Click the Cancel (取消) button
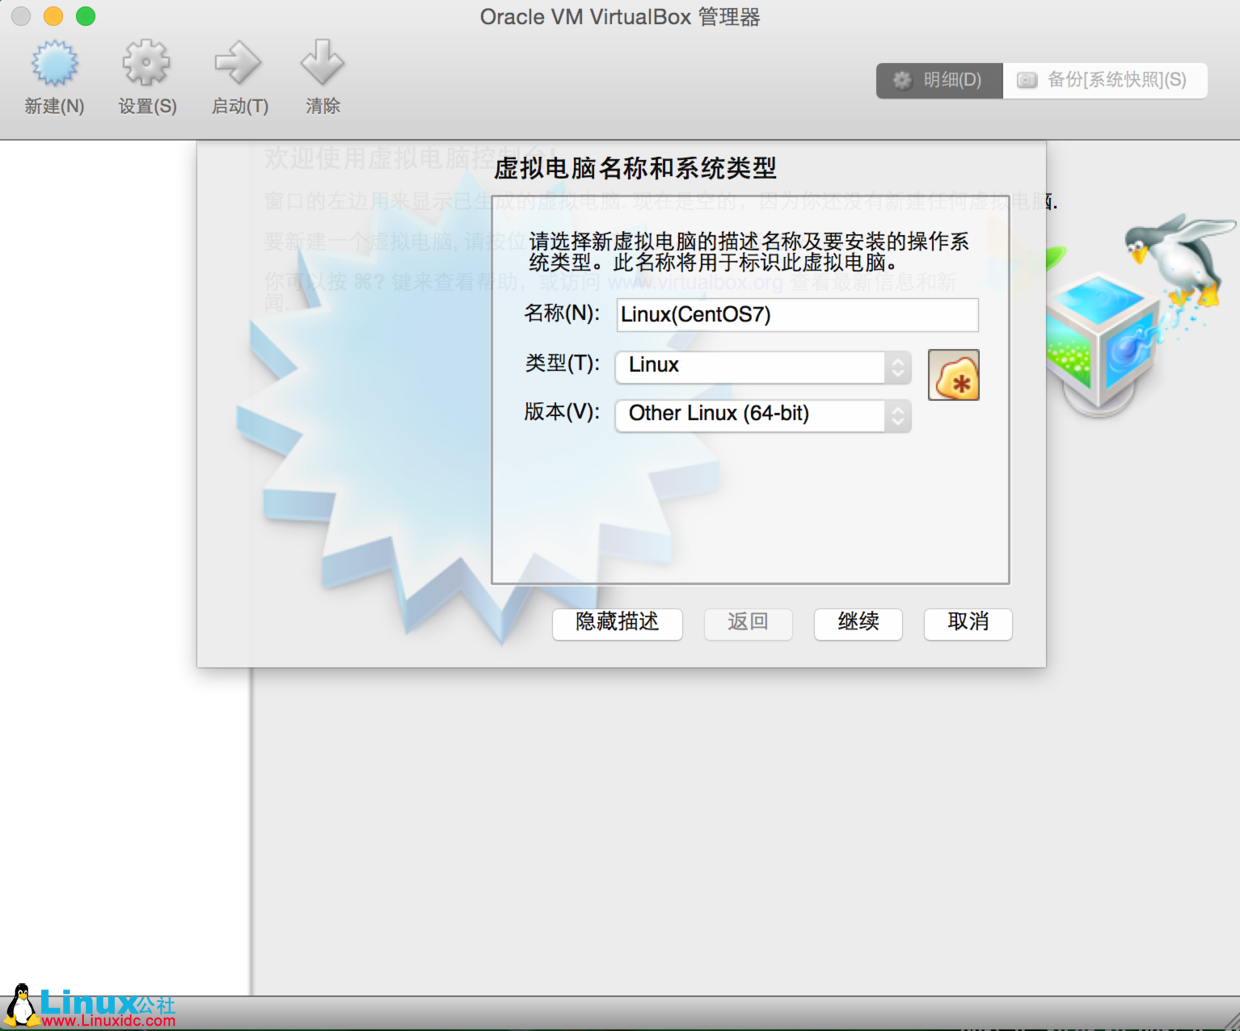 (x=968, y=623)
